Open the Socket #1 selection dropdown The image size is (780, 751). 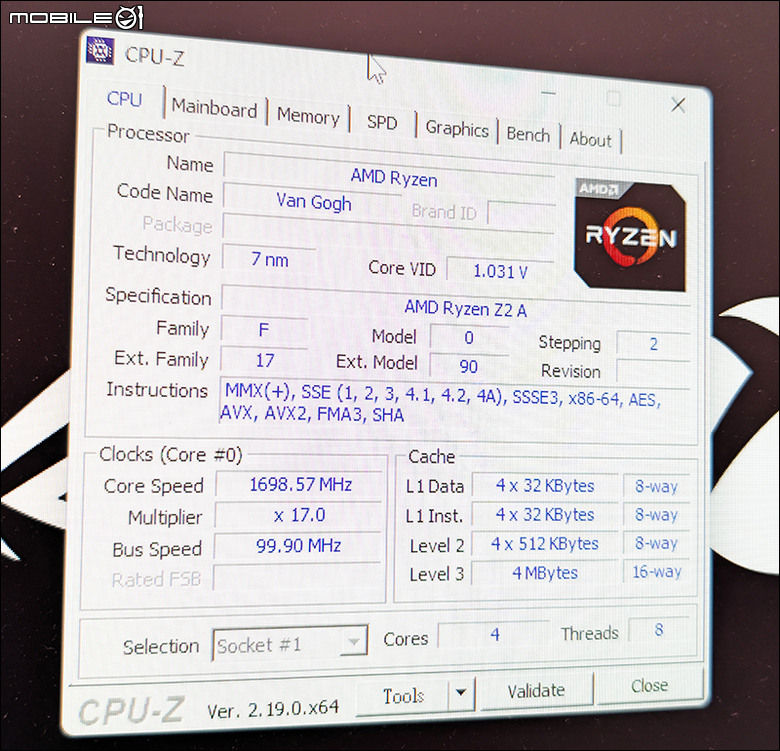tap(290, 644)
